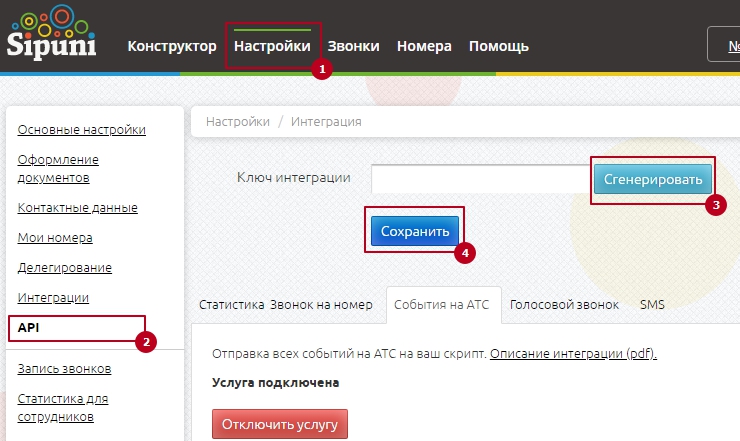Click the blue Сохранить button
This screenshot has width=740, height=441.
coord(415,231)
